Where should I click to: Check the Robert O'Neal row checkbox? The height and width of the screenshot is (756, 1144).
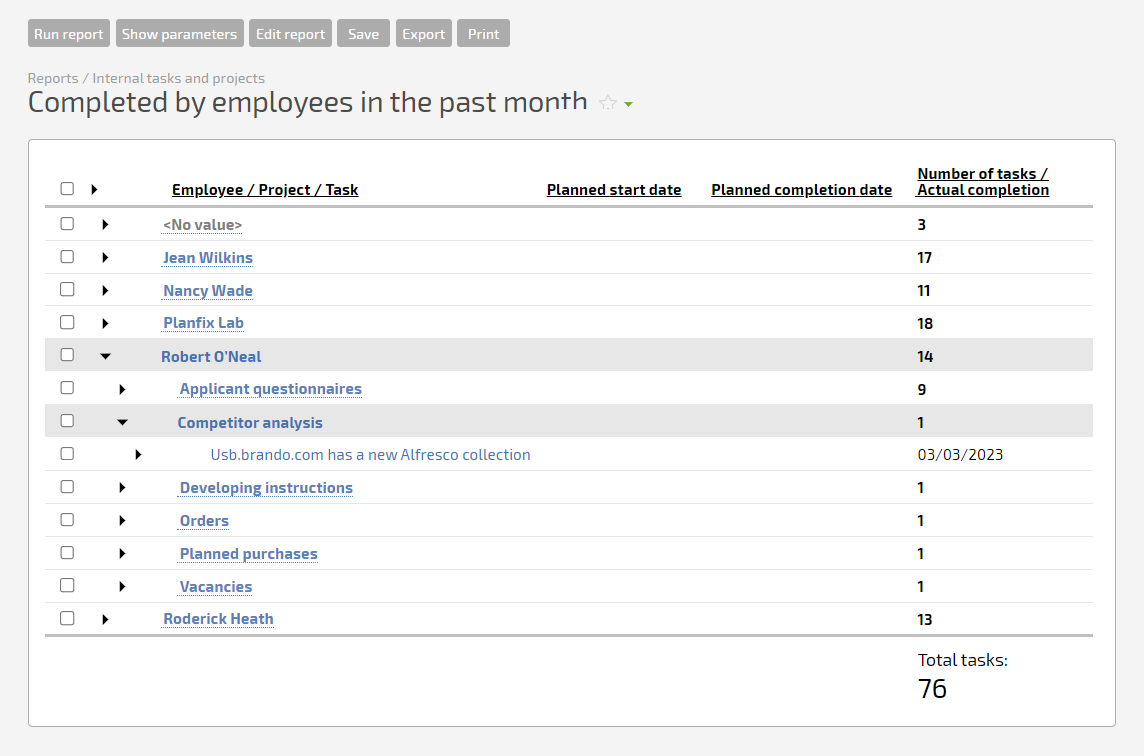point(67,355)
